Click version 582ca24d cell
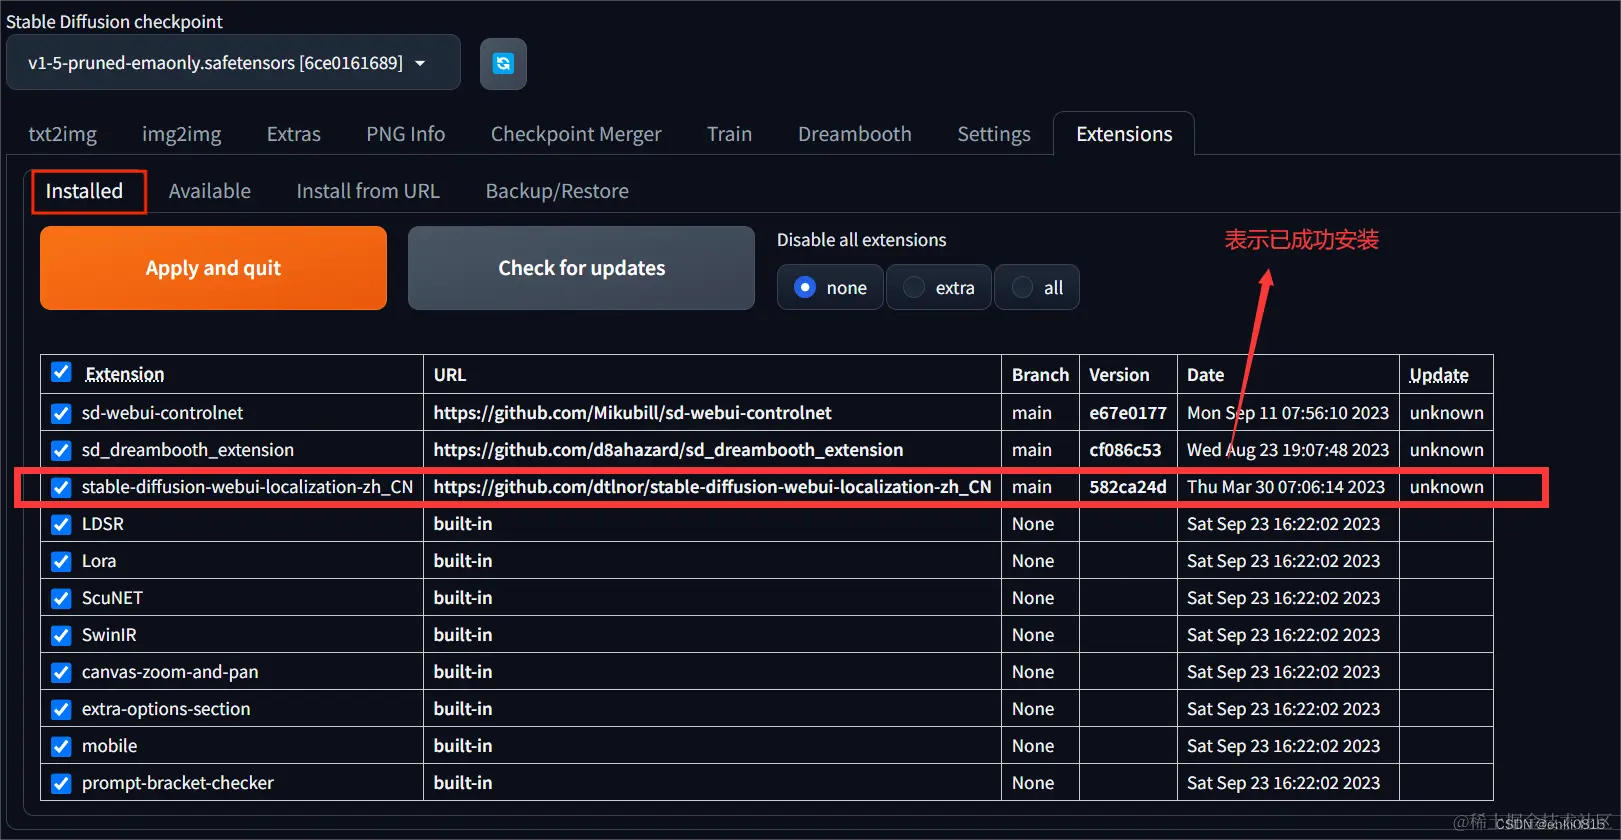 point(1128,487)
